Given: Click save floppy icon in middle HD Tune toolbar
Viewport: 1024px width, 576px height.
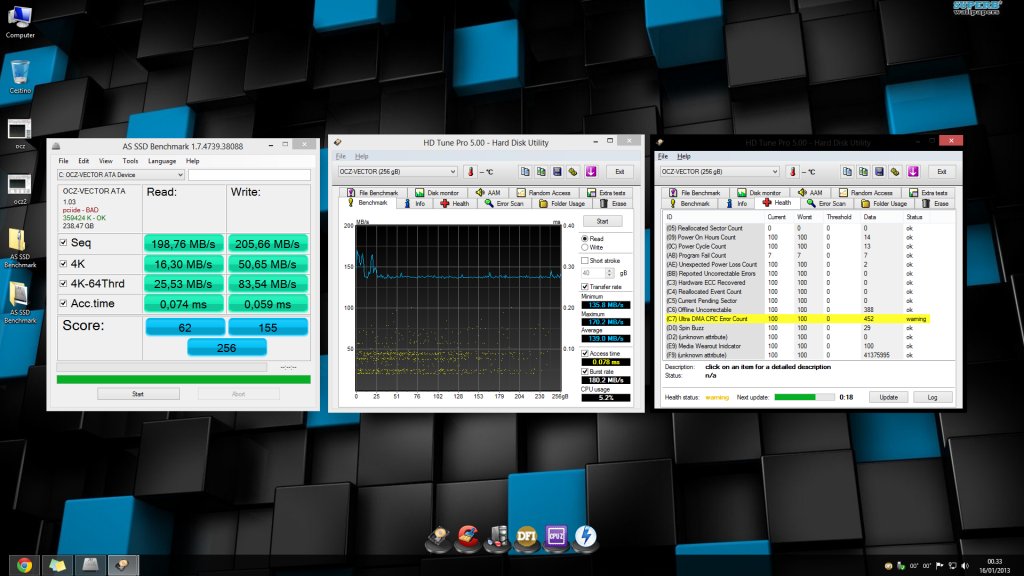Looking at the screenshot, I should 557,172.
